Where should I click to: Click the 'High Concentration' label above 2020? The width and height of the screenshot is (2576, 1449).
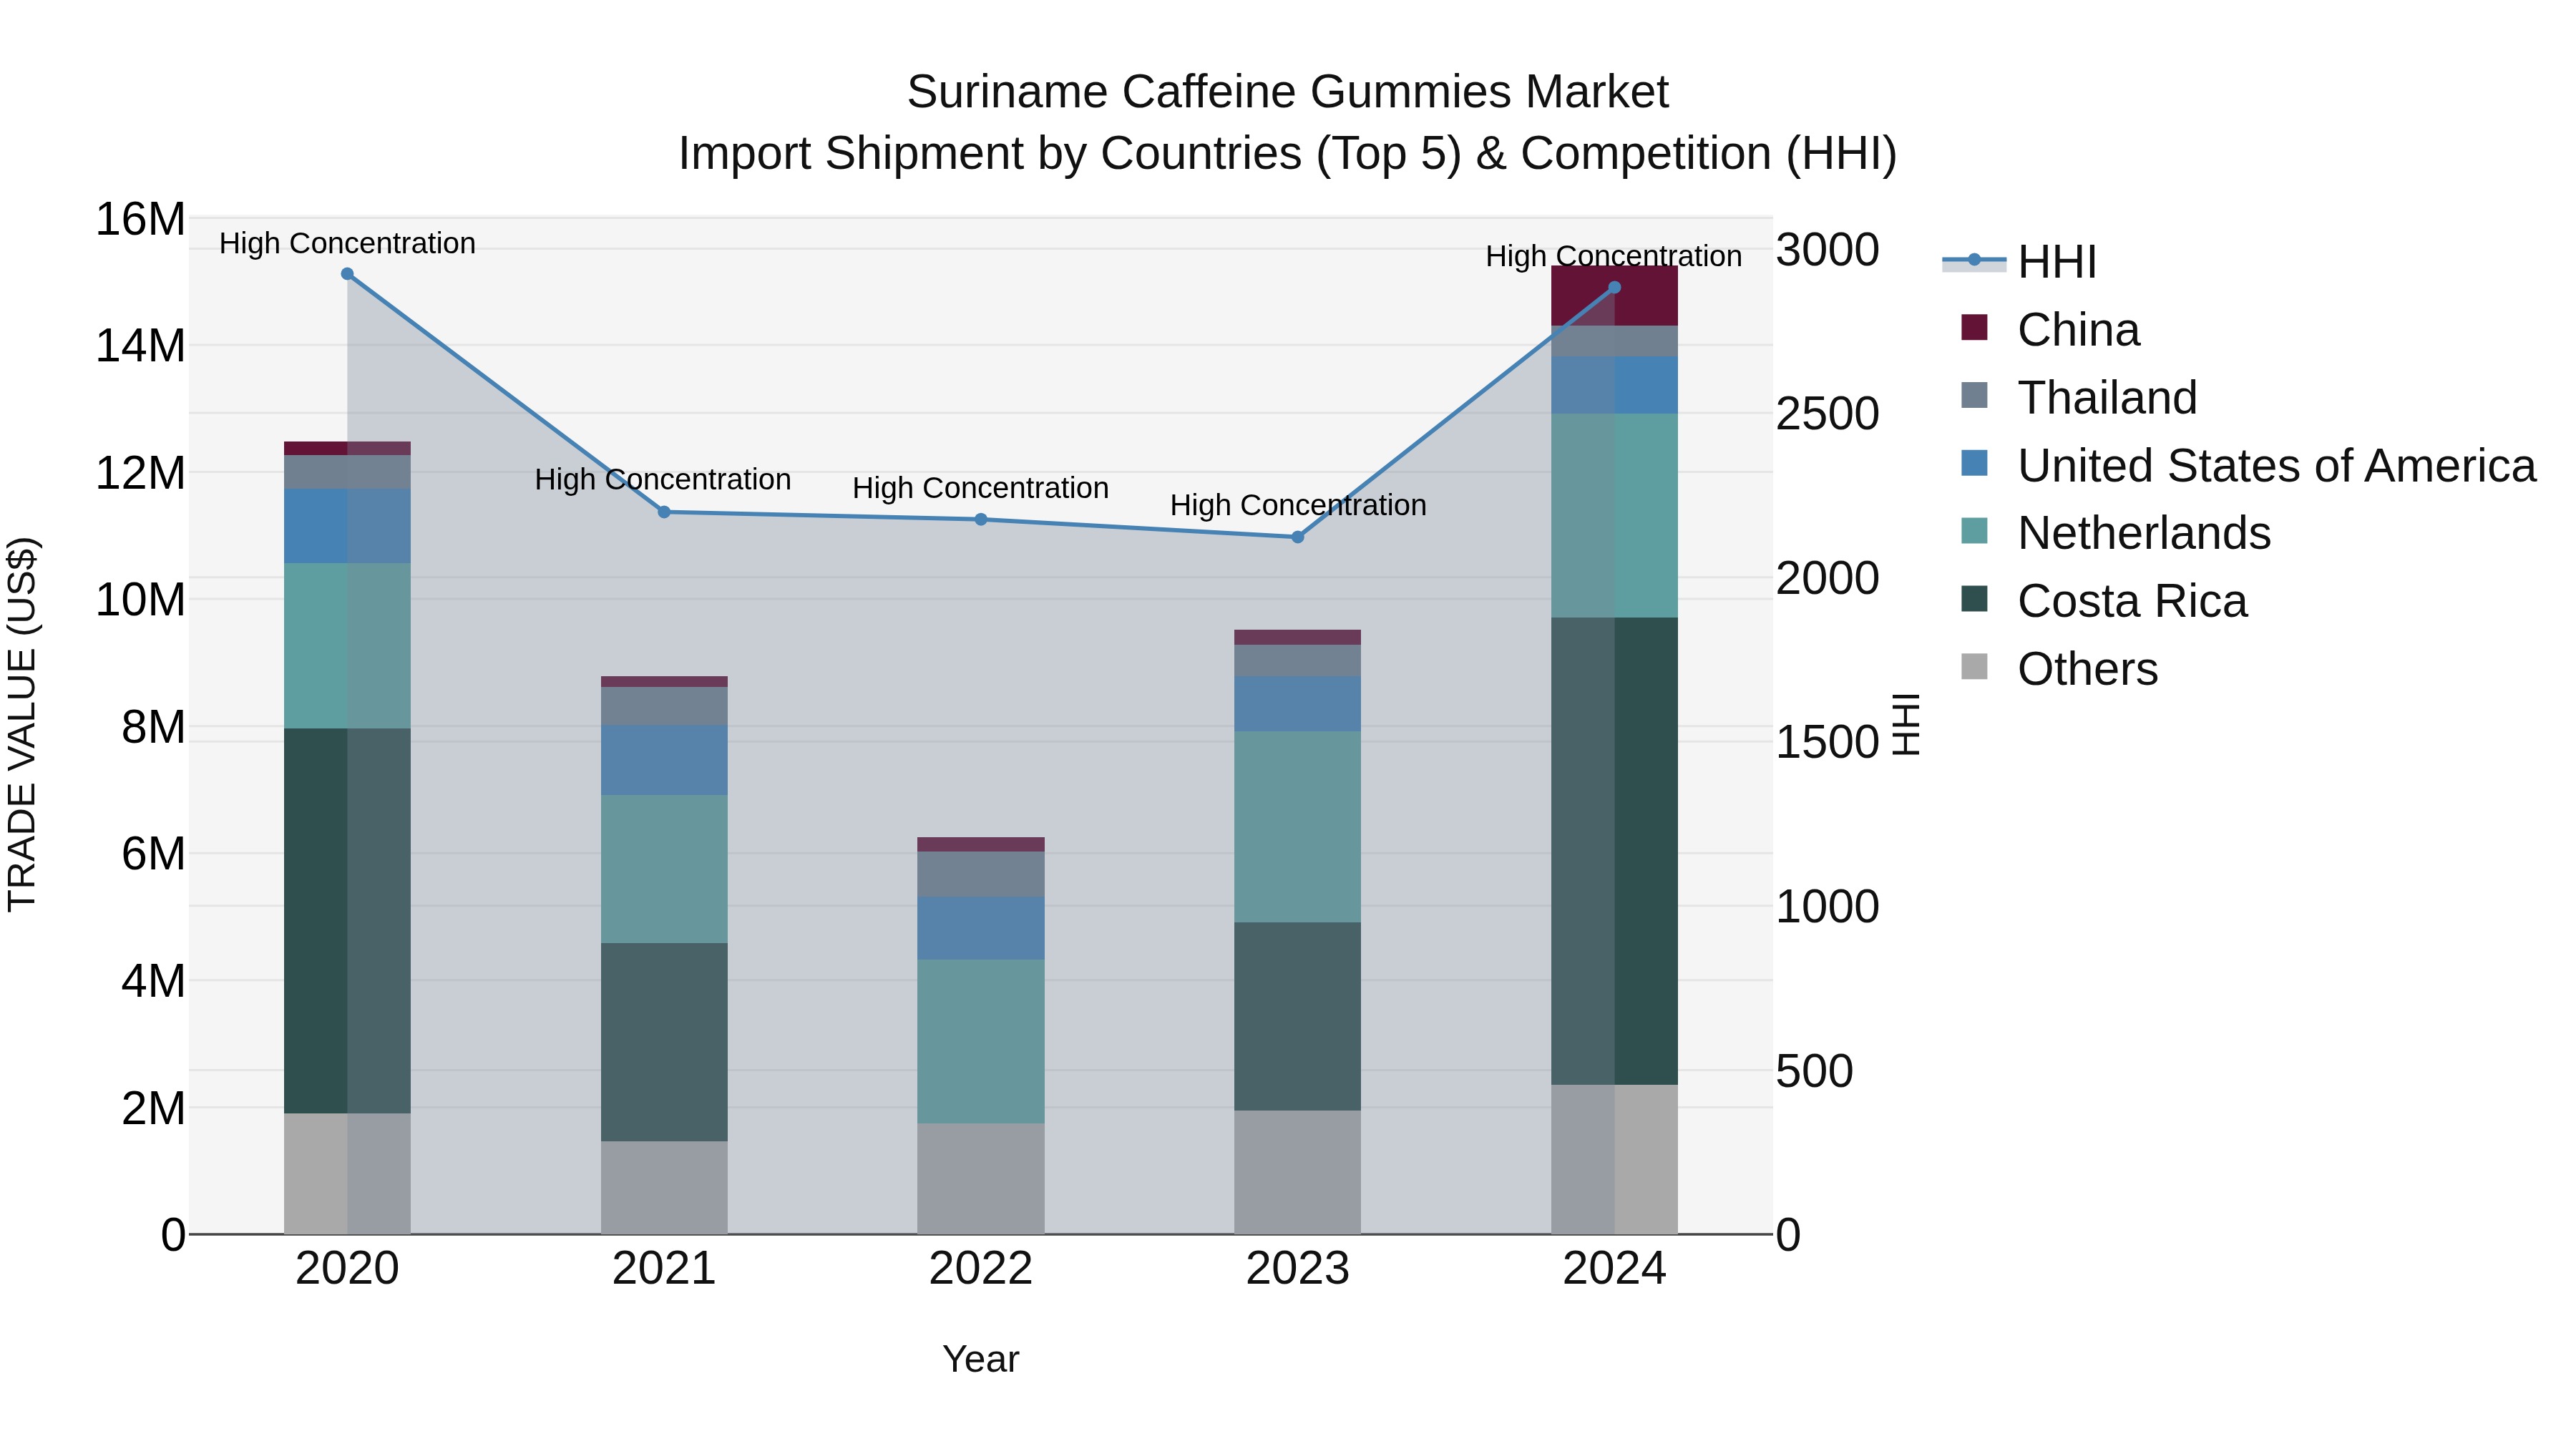(x=347, y=243)
